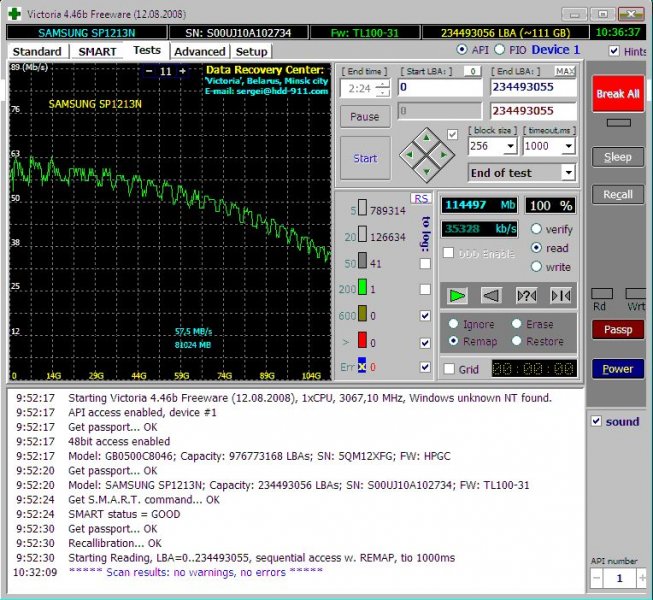Select the random seek '?' scan icon
This screenshot has width=653, height=600.
point(526,295)
